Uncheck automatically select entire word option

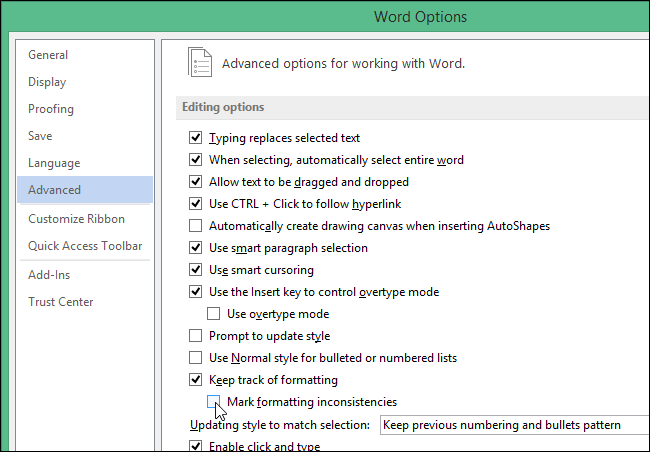(x=196, y=160)
